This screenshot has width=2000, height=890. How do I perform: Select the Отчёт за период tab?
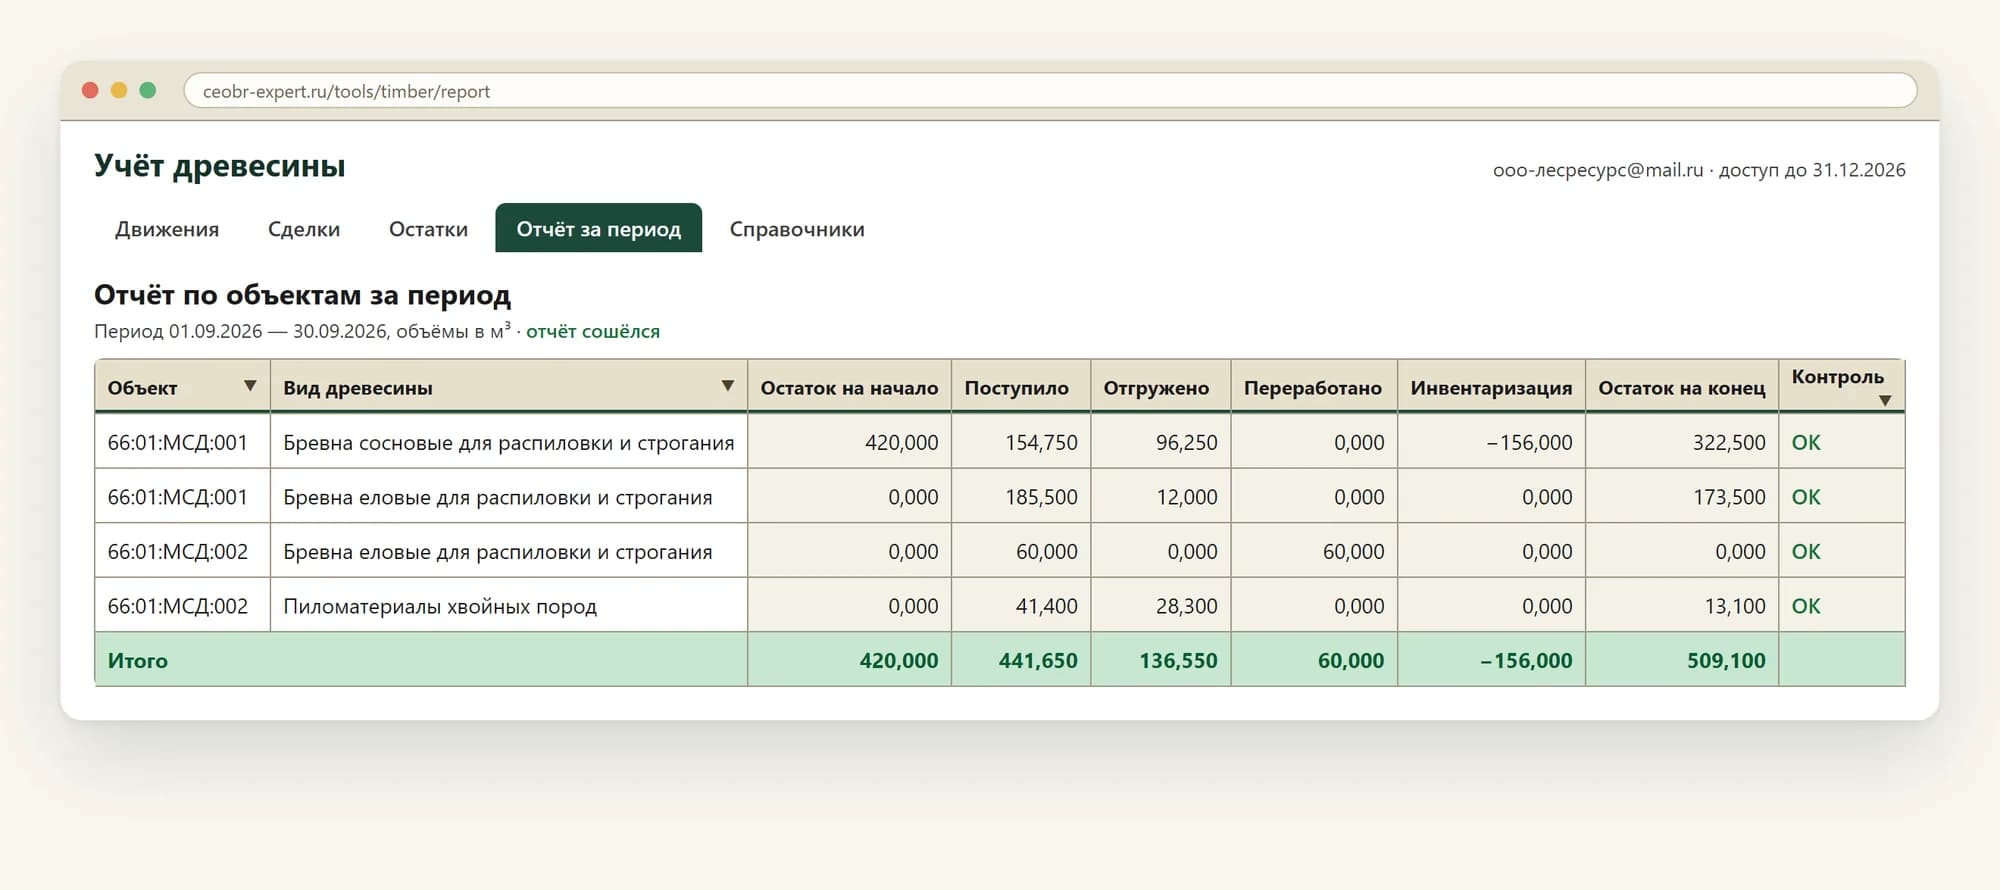tap(598, 229)
